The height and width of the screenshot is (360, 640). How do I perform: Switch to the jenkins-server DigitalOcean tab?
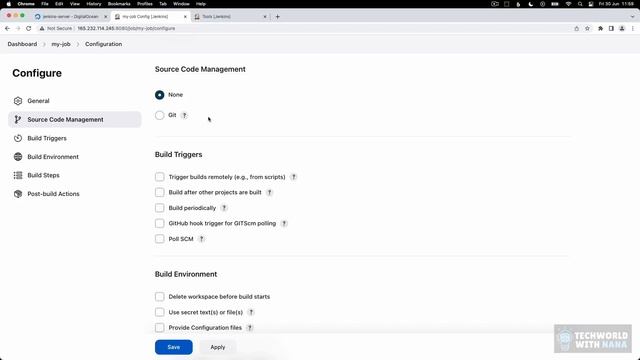70,17
